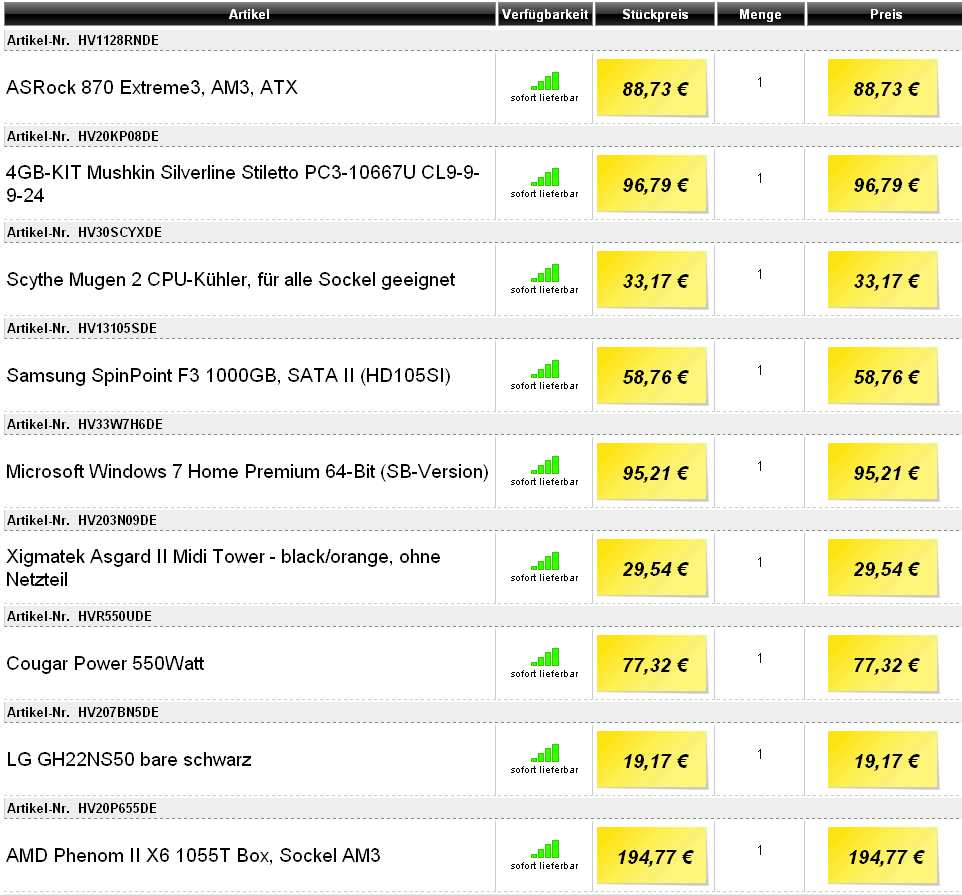Click availability bars icon for ASRock 870 Extreme3

[545, 81]
